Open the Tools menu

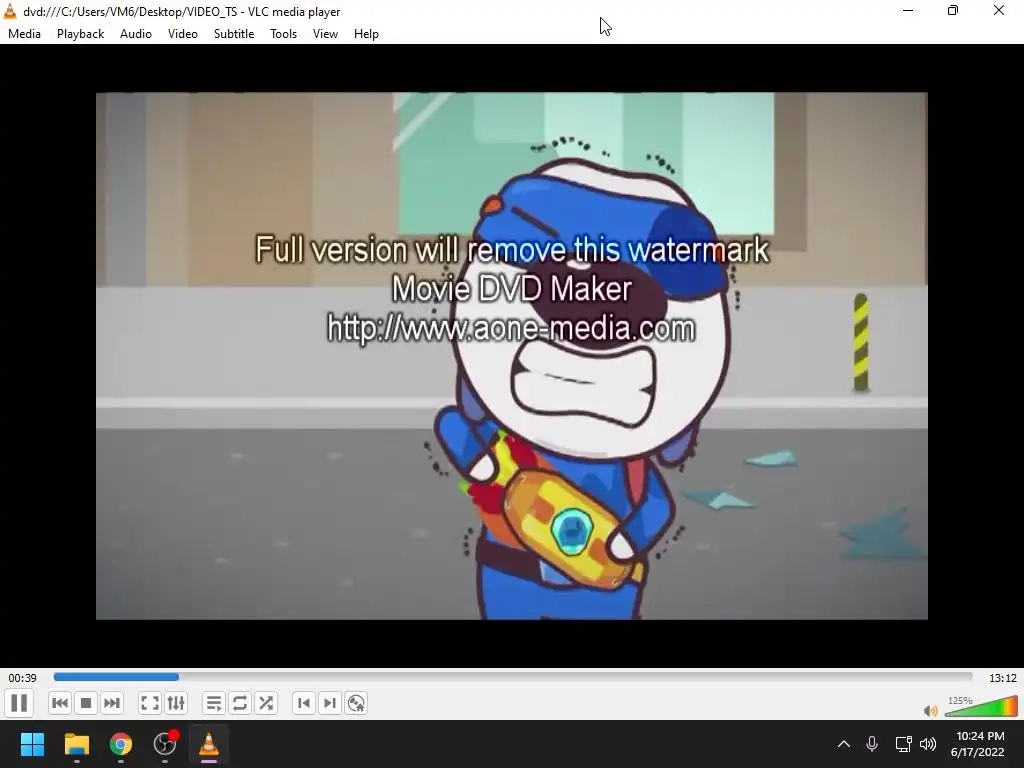[x=283, y=34]
